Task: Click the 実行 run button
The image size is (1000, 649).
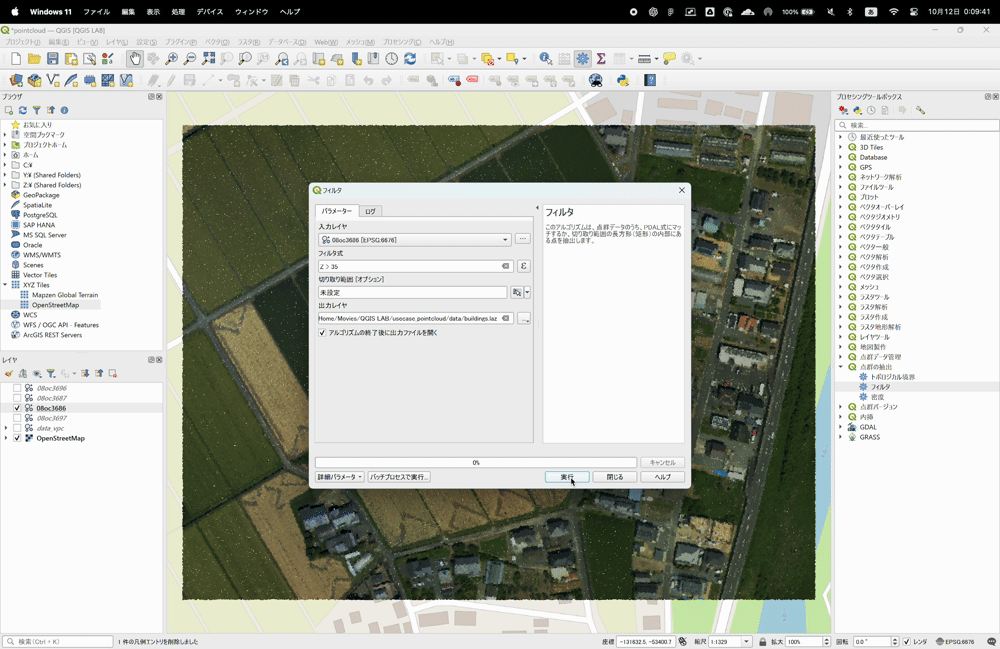Action: [567, 477]
